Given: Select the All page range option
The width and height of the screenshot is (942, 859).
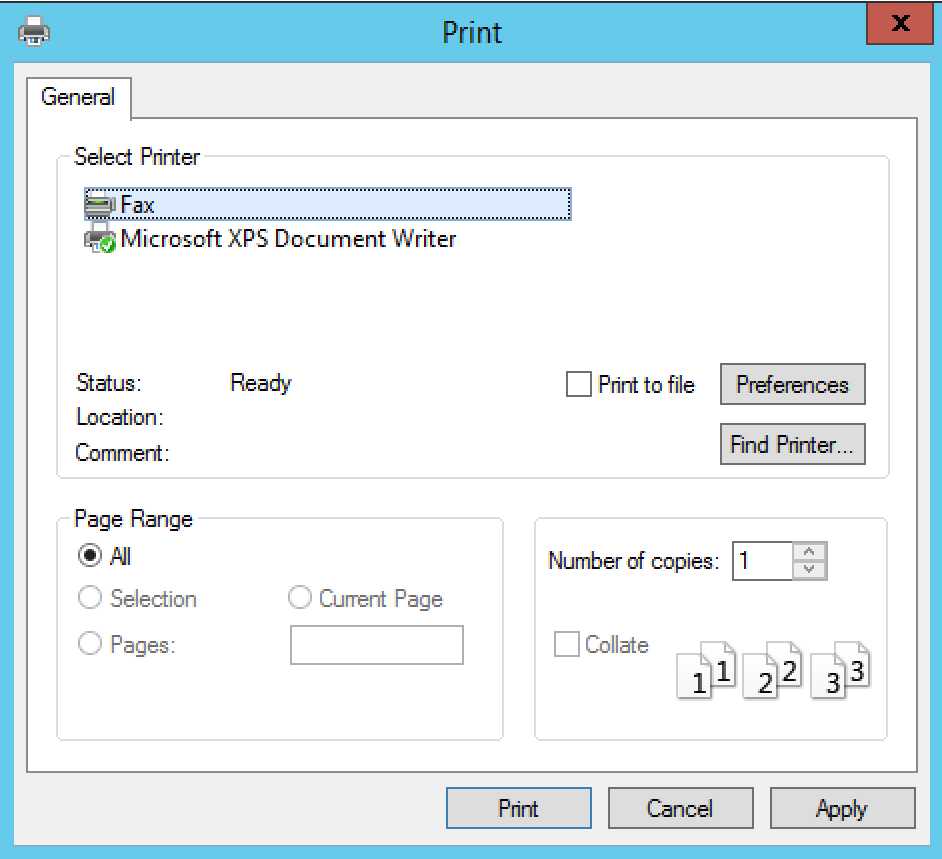Looking at the screenshot, I should click(x=90, y=556).
